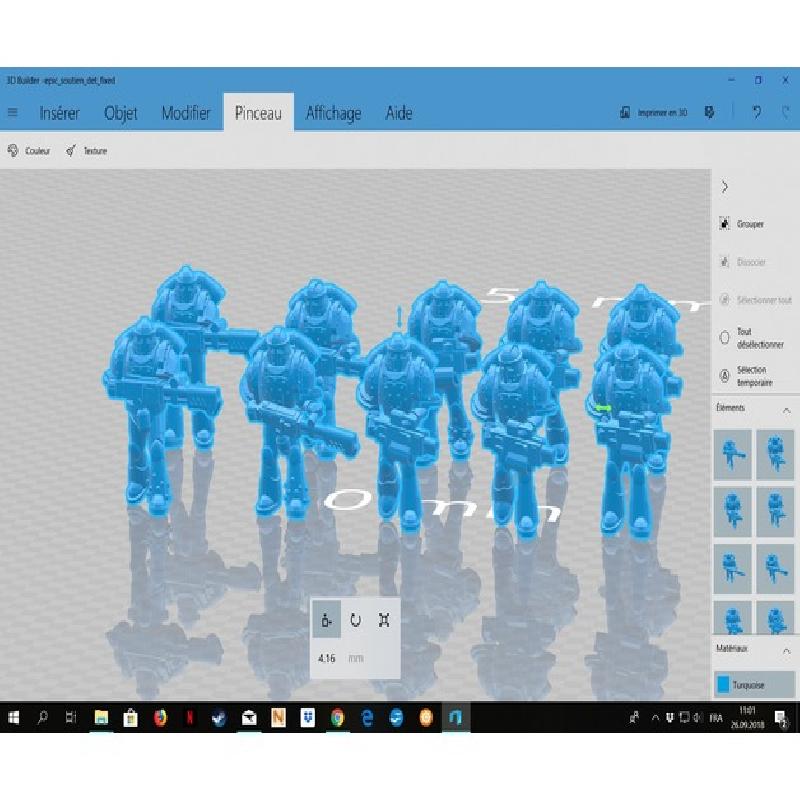The width and height of the screenshot is (800, 800).
Task: Open the Objet tab
Action: (x=120, y=113)
